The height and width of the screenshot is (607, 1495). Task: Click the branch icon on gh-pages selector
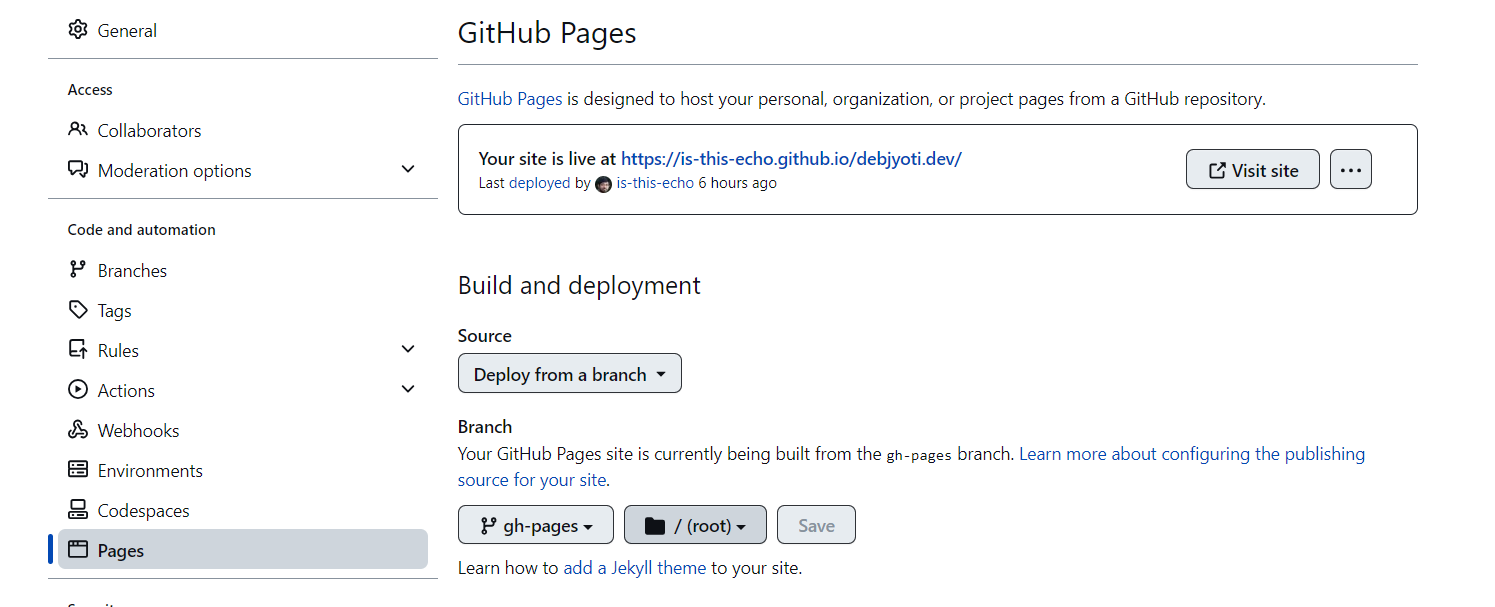(x=489, y=526)
